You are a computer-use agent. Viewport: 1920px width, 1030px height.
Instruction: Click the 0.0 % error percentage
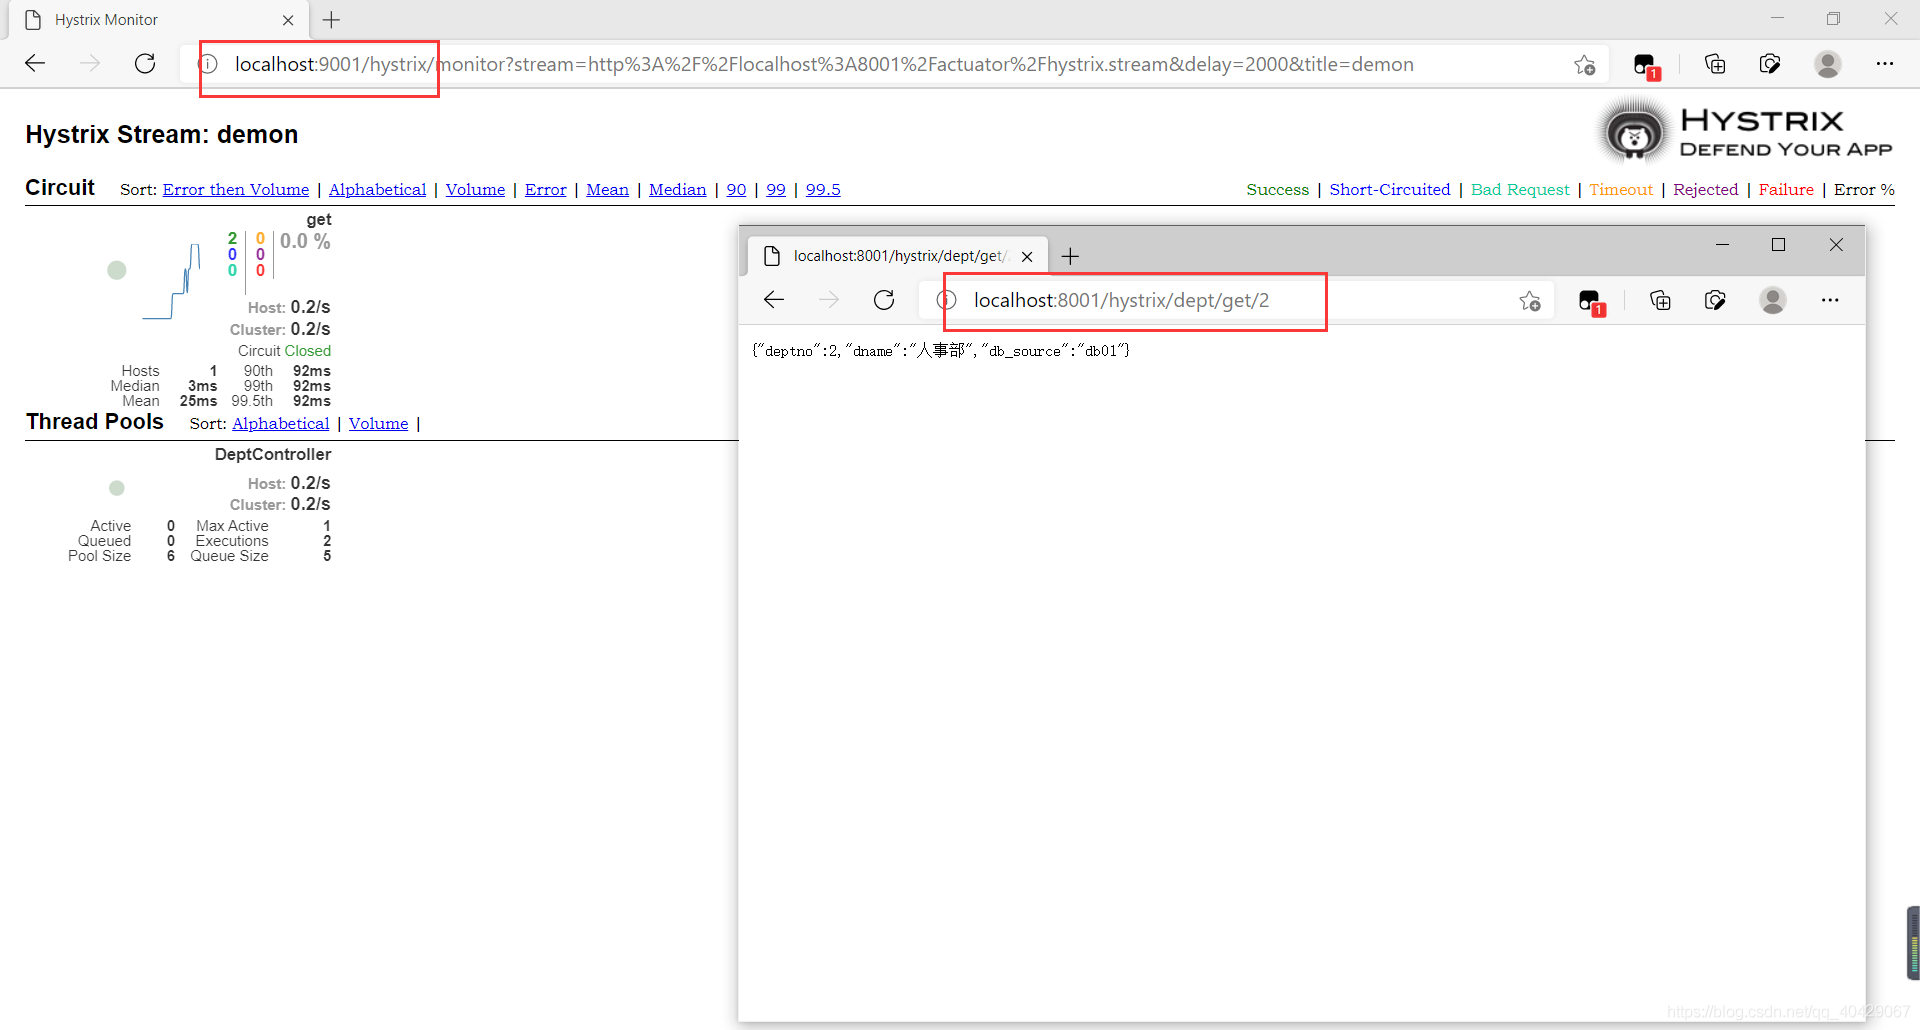point(305,241)
